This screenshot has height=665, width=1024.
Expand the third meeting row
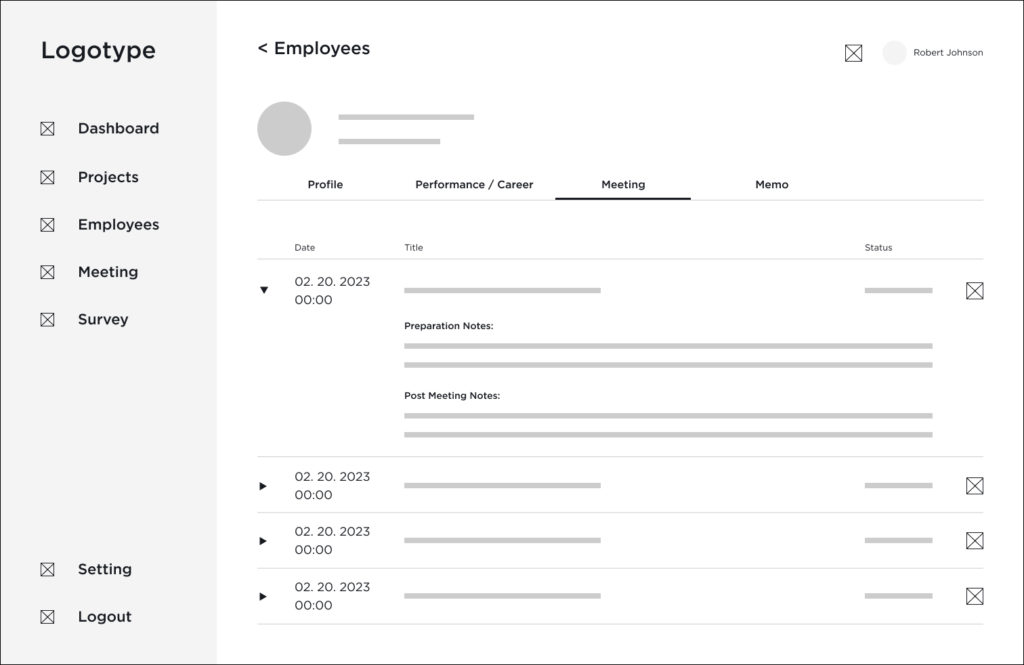click(x=263, y=541)
